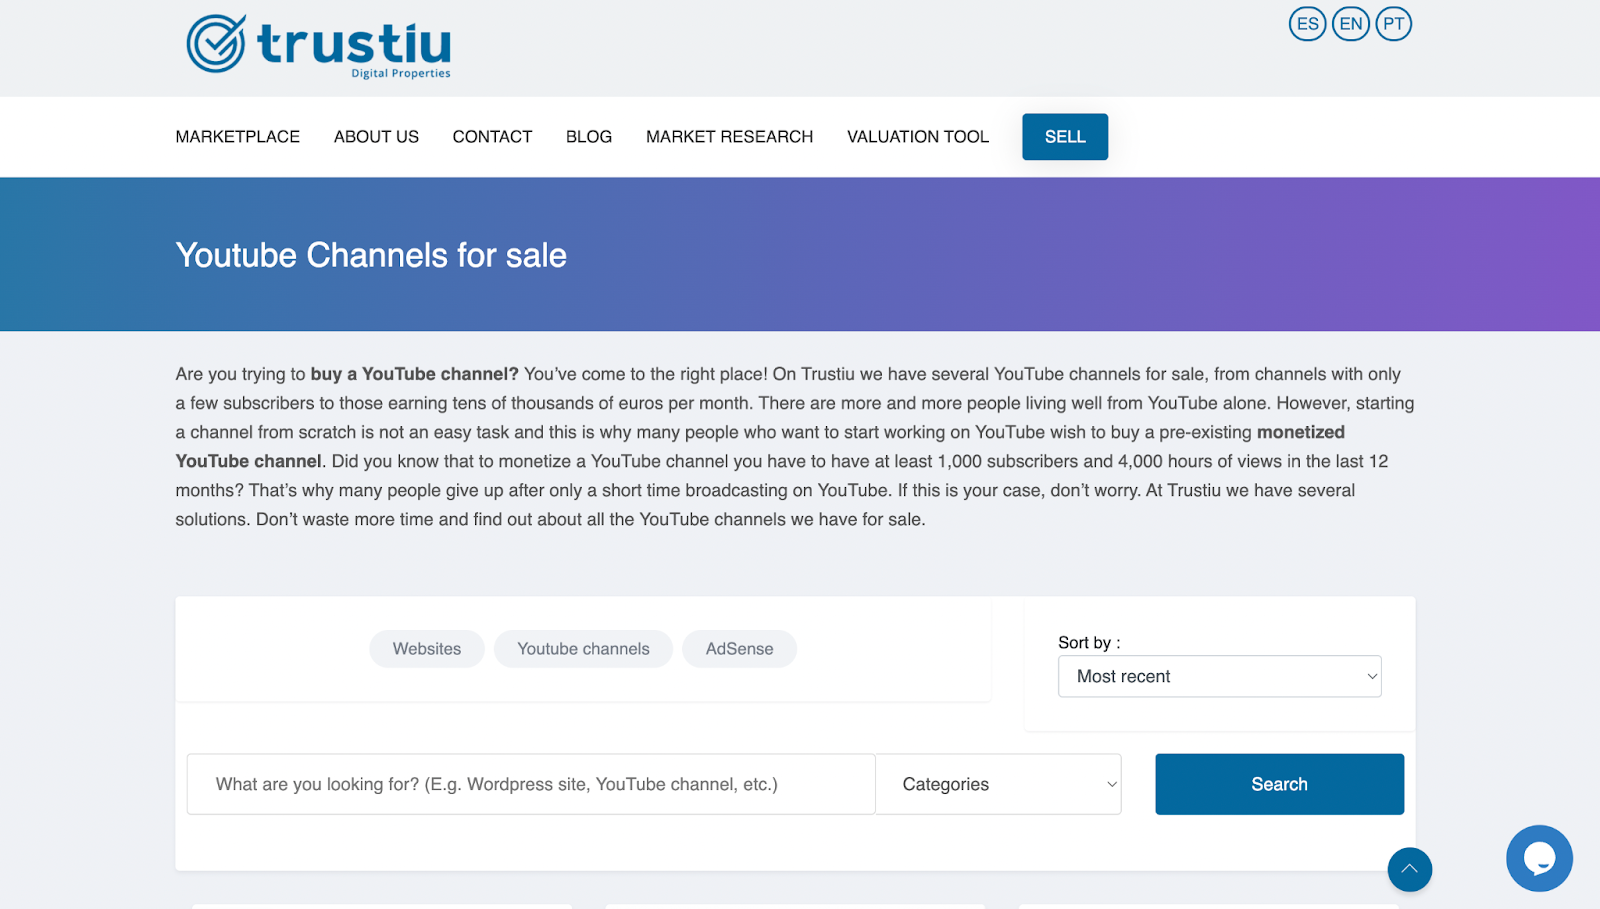The width and height of the screenshot is (1600, 909).
Task: Filter listings by AdSense
Action: tap(739, 649)
